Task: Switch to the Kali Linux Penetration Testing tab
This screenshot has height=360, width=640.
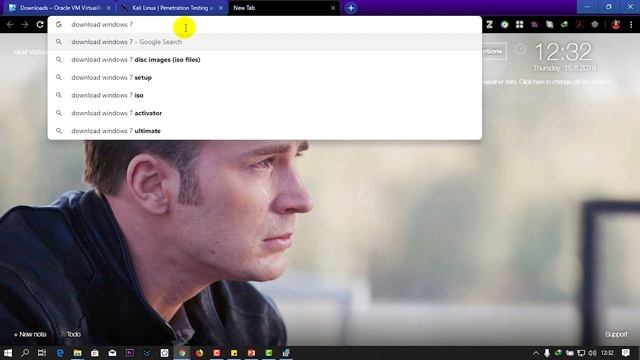Action: coord(171,8)
